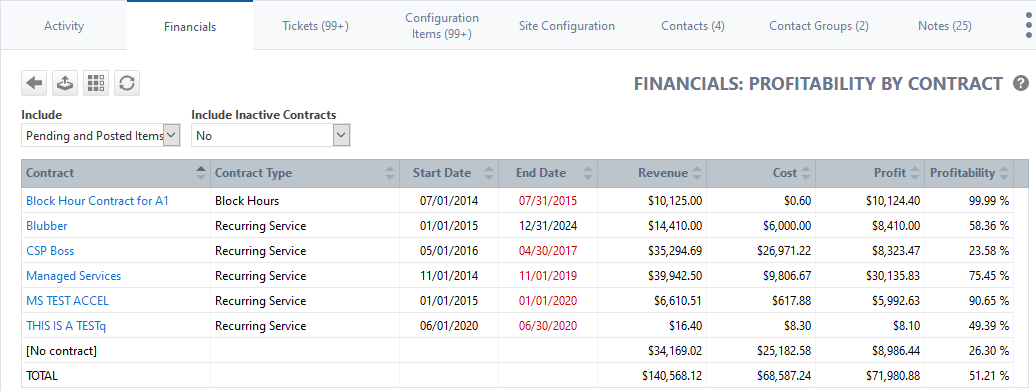Go to Site Configuration tab

coord(567,26)
